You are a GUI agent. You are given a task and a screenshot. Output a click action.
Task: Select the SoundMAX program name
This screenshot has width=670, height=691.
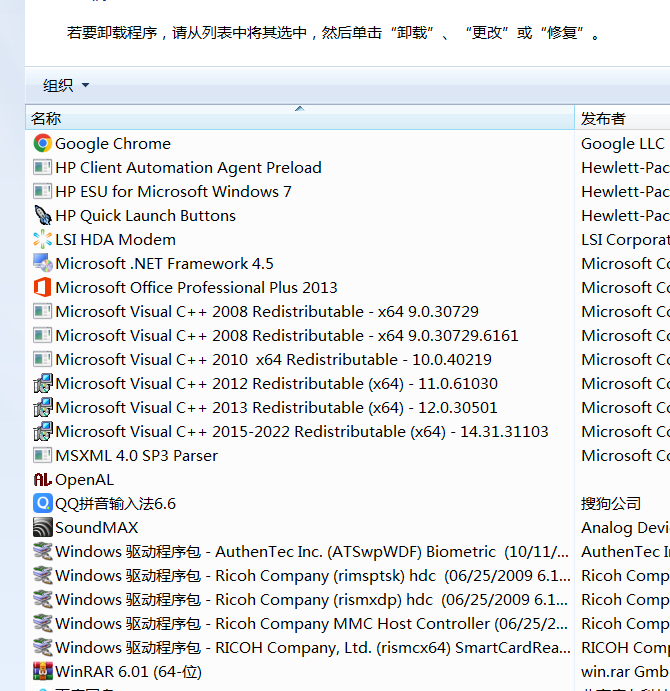pyautogui.click(x=97, y=528)
